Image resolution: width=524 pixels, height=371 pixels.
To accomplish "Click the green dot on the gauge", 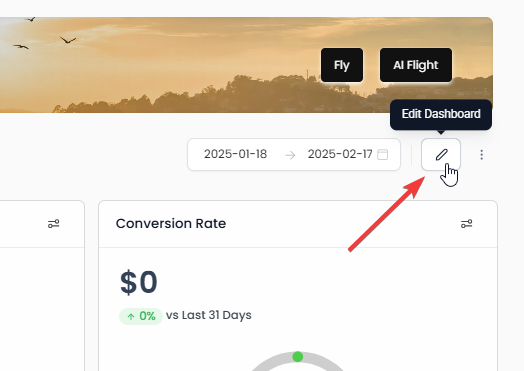I will [297, 357].
